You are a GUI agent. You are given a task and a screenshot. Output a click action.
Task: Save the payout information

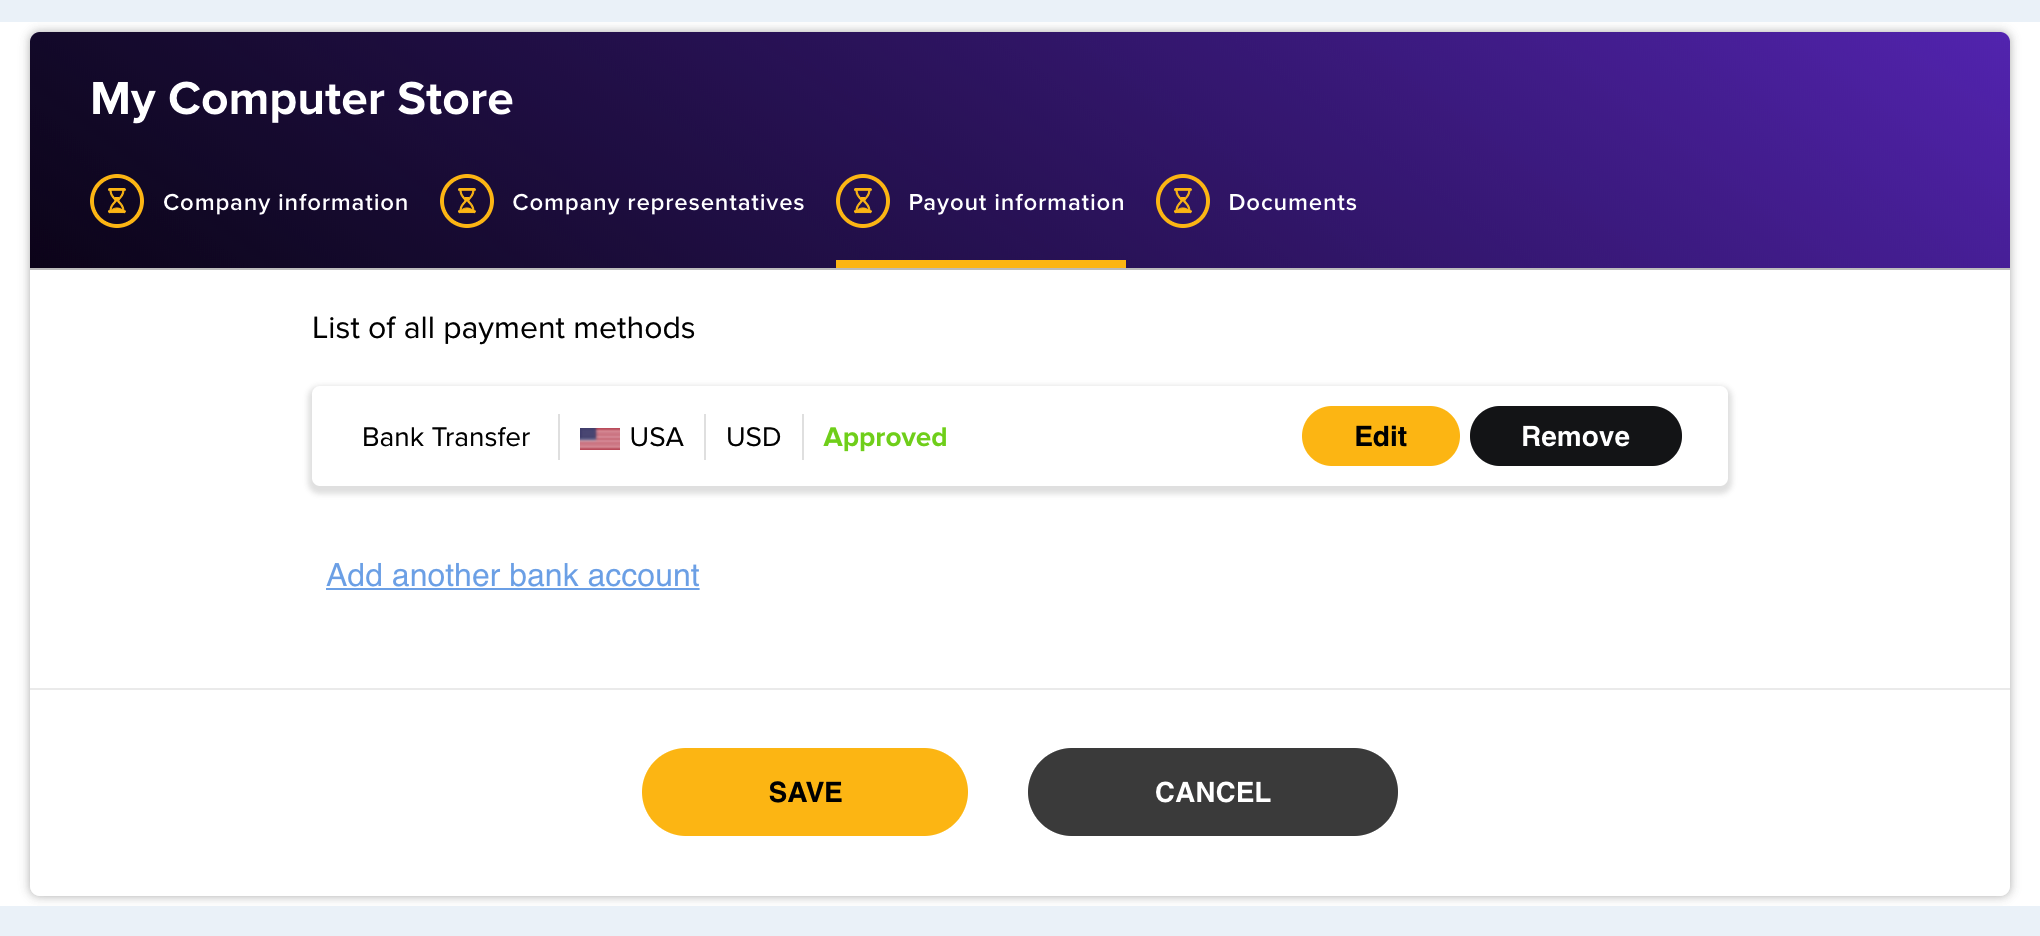(805, 792)
